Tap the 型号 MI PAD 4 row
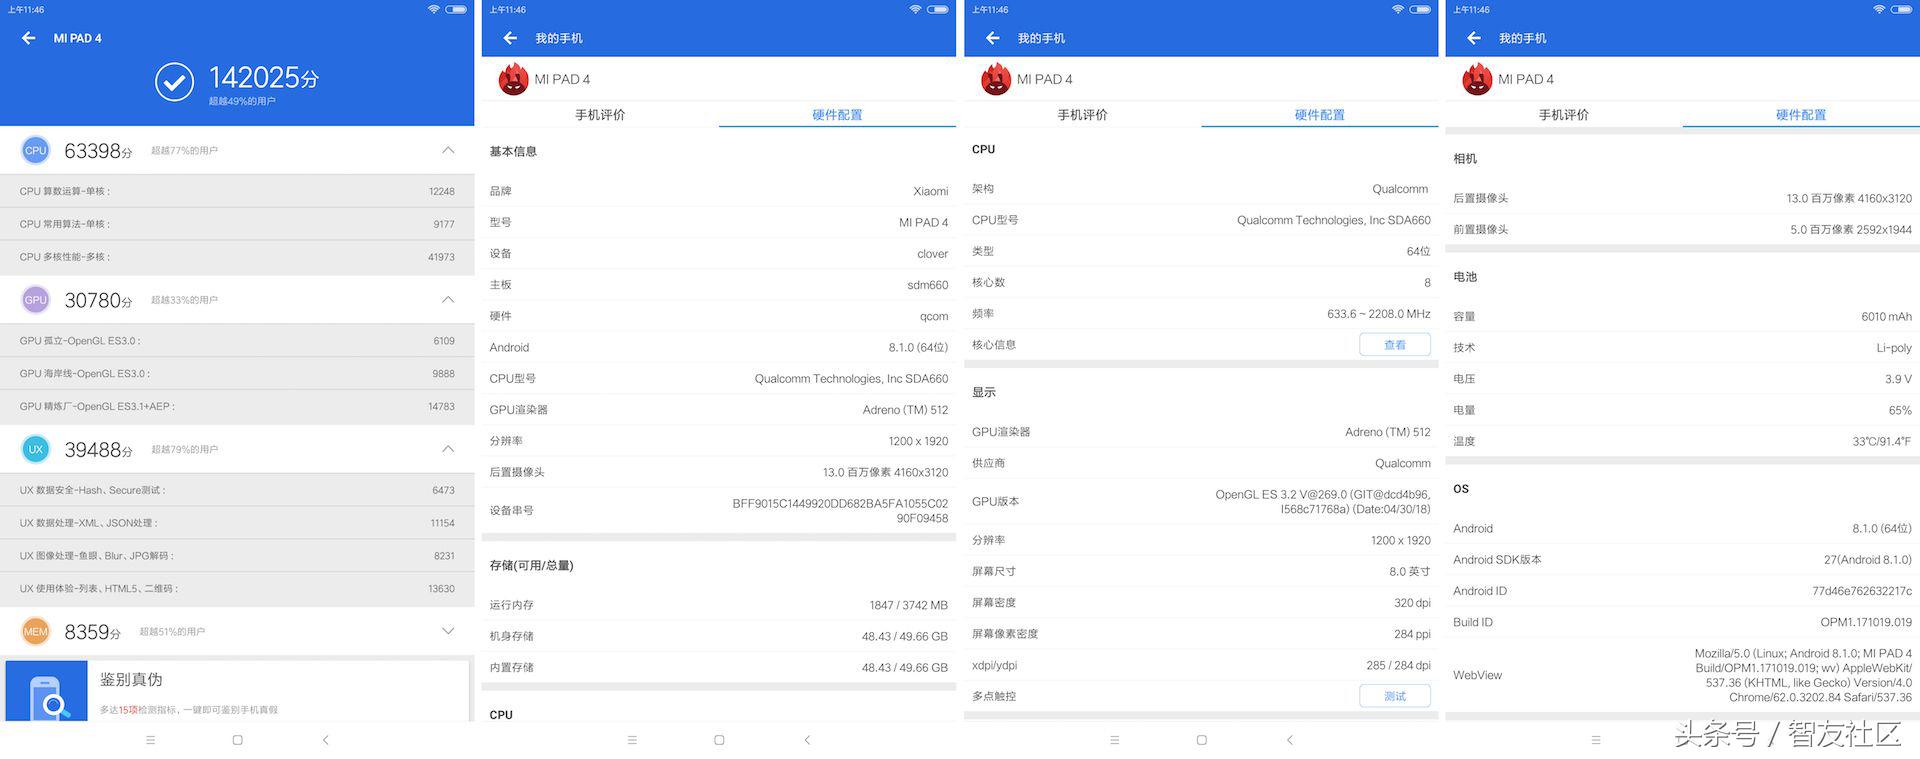Screen dimensions: 1920x759 719,222
